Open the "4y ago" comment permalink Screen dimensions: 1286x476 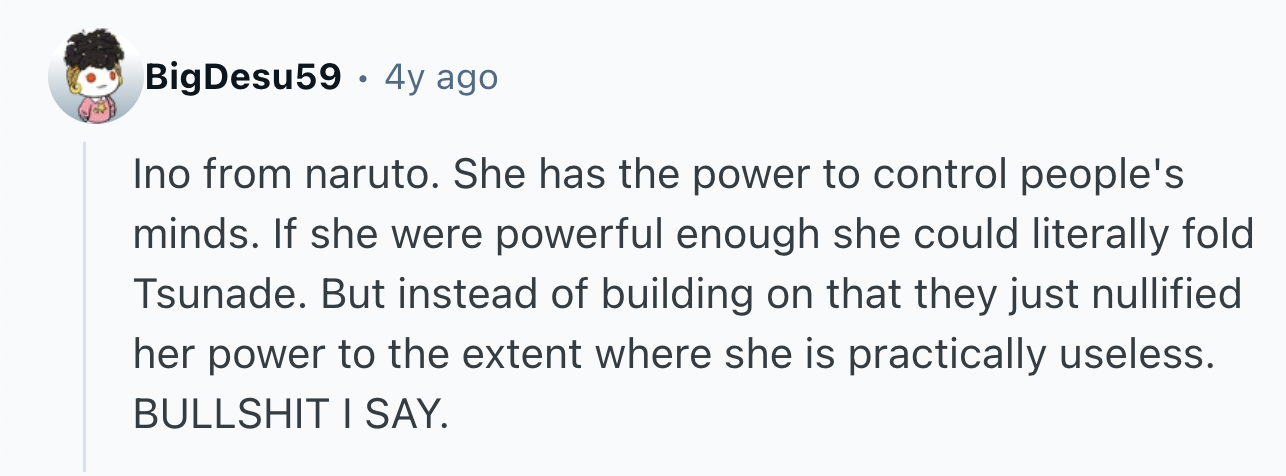click(x=441, y=78)
